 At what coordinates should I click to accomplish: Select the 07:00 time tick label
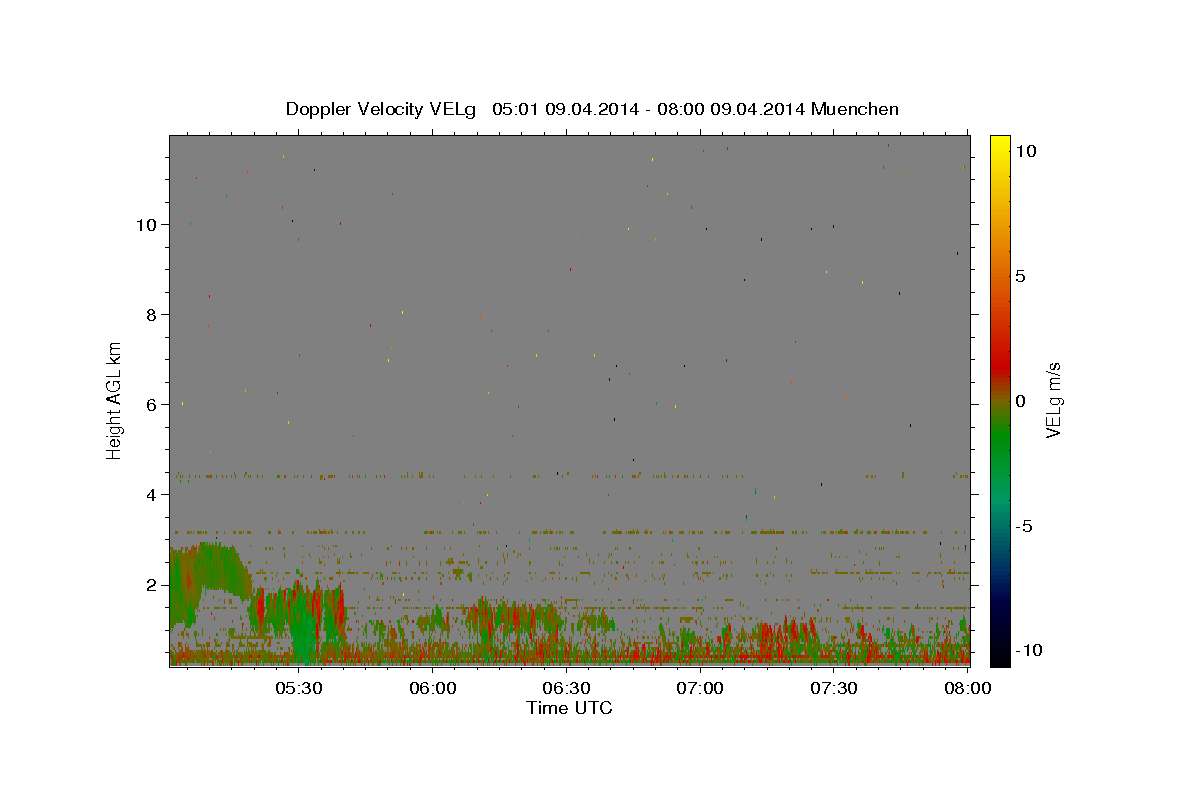701,688
